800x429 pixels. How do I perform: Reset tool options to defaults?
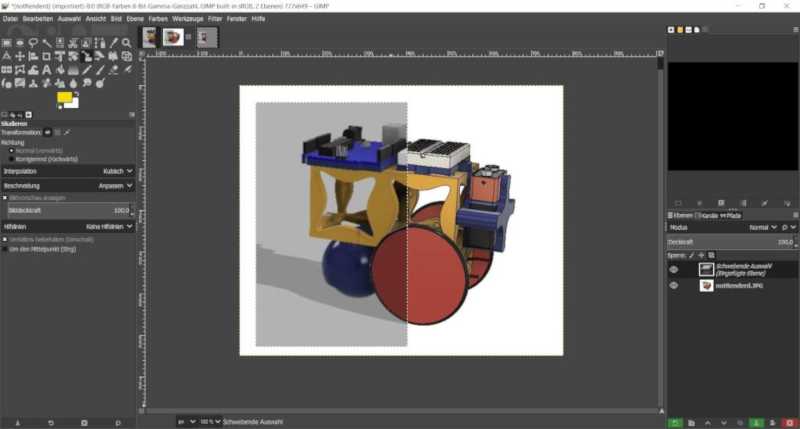click(x=118, y=423)
